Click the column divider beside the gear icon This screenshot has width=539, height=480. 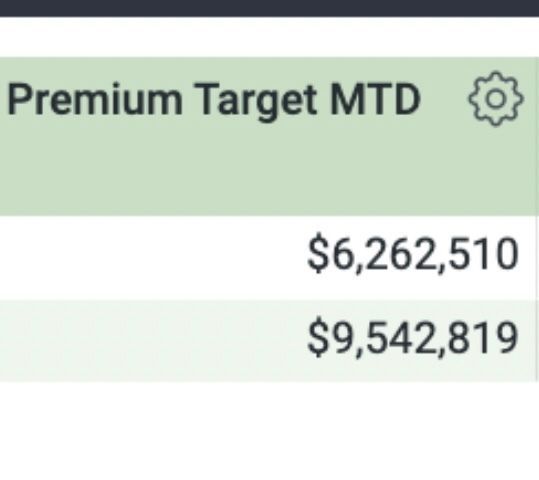coord(537,220)
